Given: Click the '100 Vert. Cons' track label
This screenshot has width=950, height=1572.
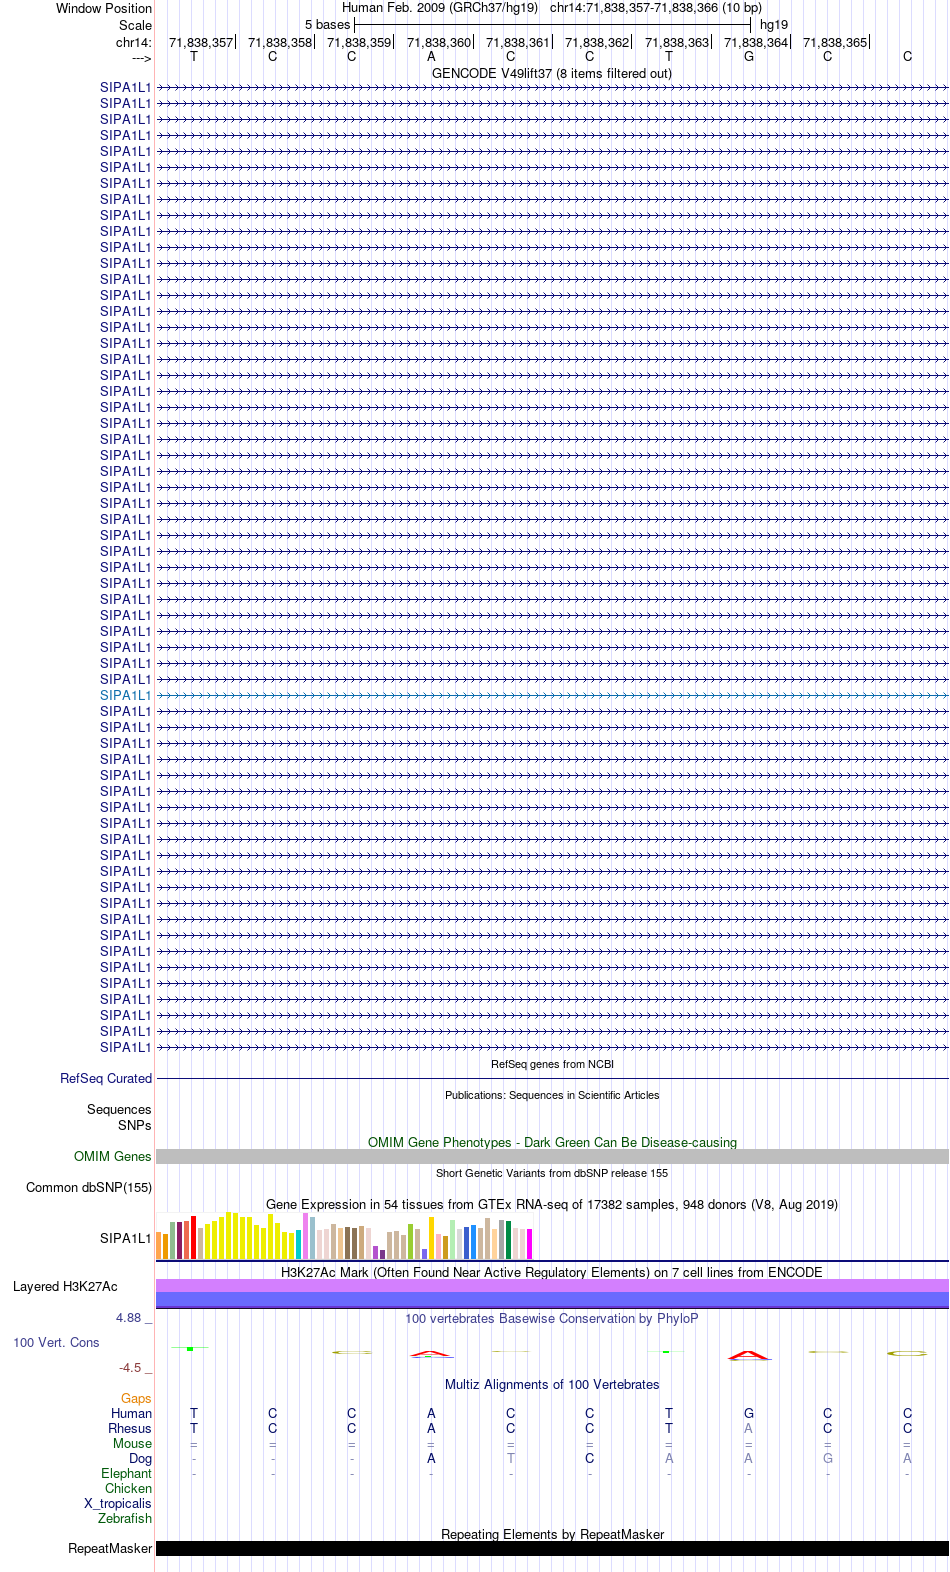Looking at the screenshot, I should pos(56,1342).
